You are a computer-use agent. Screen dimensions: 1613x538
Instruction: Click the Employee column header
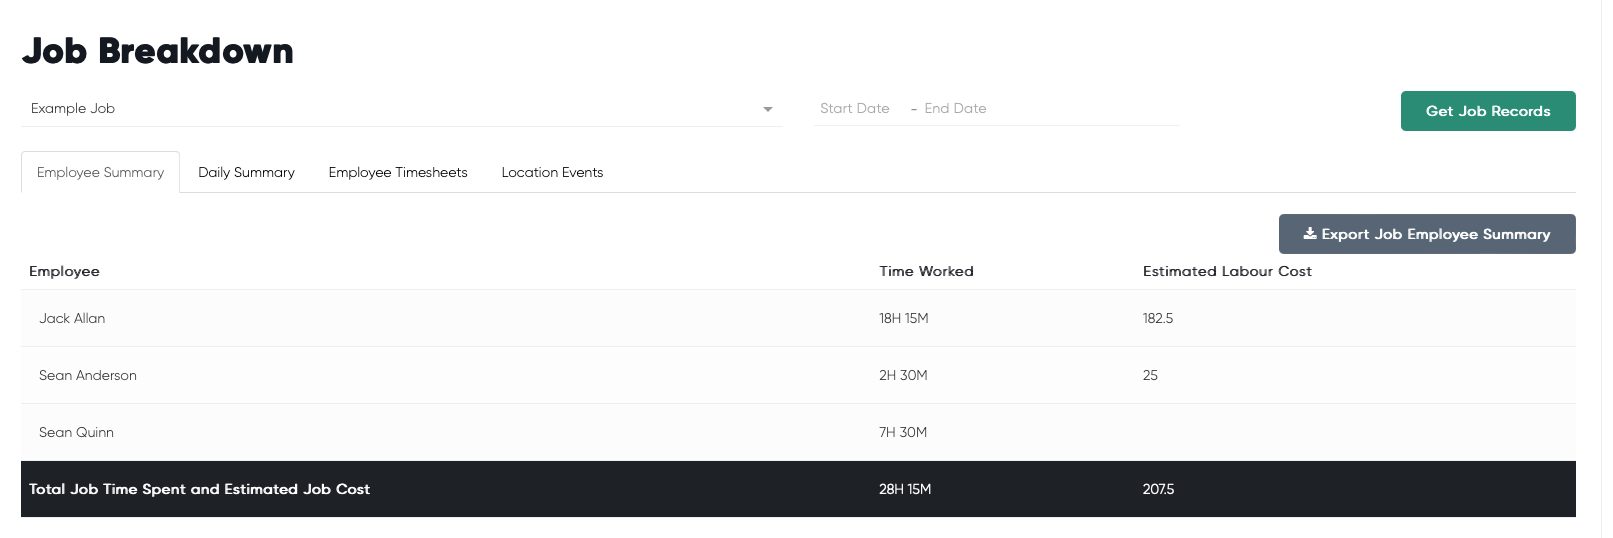tap(64, 271)
